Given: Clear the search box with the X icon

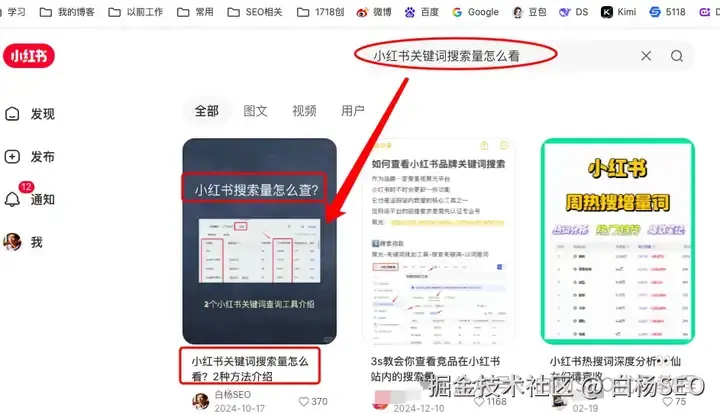Looking at the screenshot, I should click(646, 56).
